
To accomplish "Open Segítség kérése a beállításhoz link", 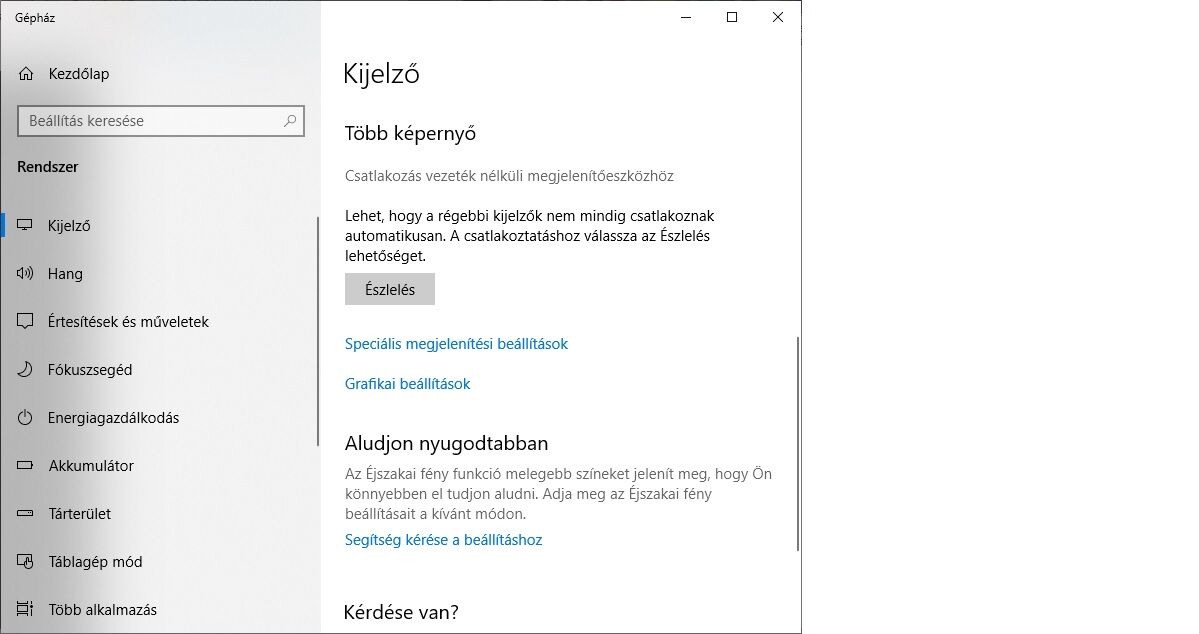I will point(444,540).
